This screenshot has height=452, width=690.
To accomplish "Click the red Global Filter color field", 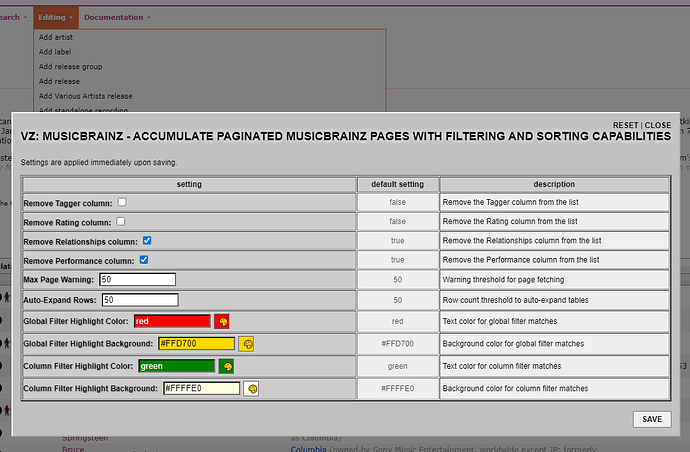I will (x=171, y=321).
